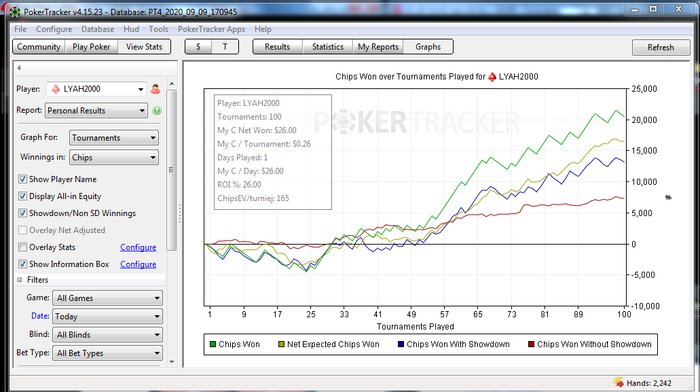This screenshot has height=392, width=700.
Task: Click the sidebar vertical scrollbar thumb
Action: tap(171, 170)
